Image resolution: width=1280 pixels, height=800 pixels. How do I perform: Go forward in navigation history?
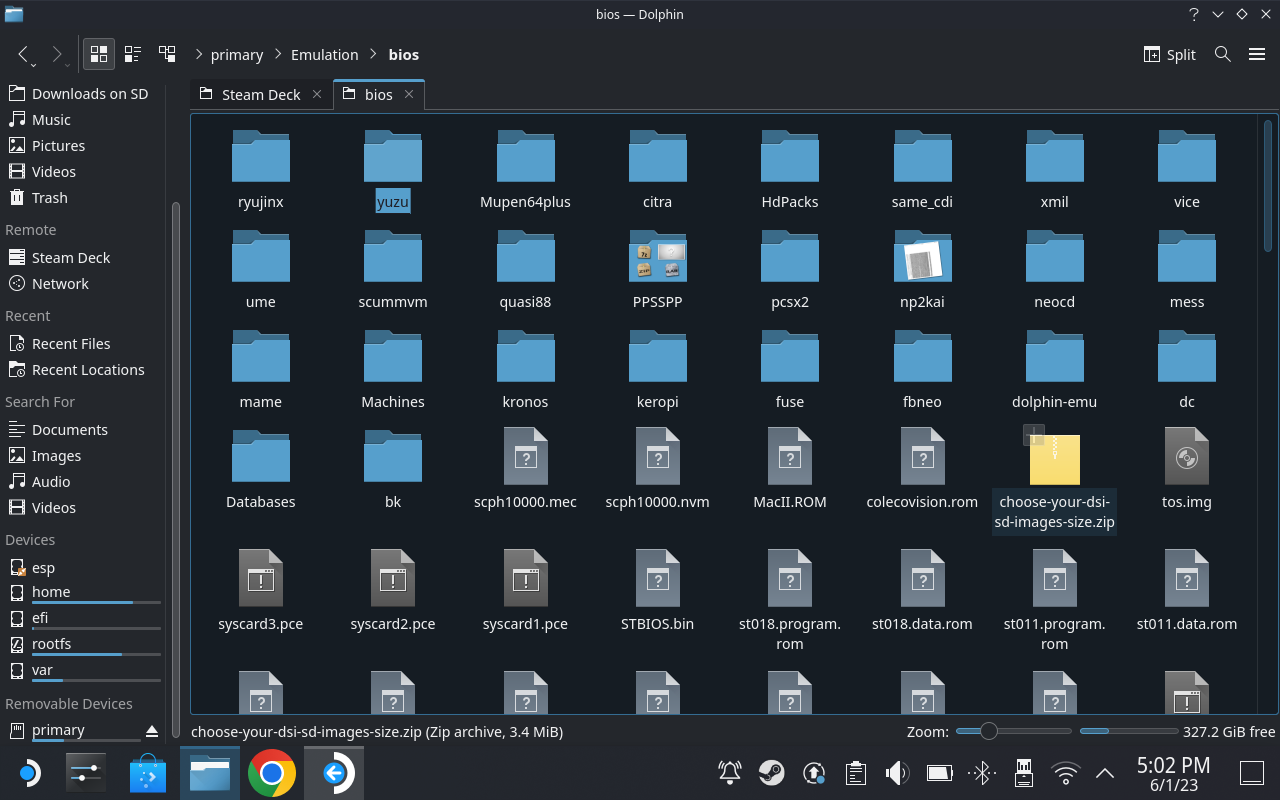(x=56, y=54)
